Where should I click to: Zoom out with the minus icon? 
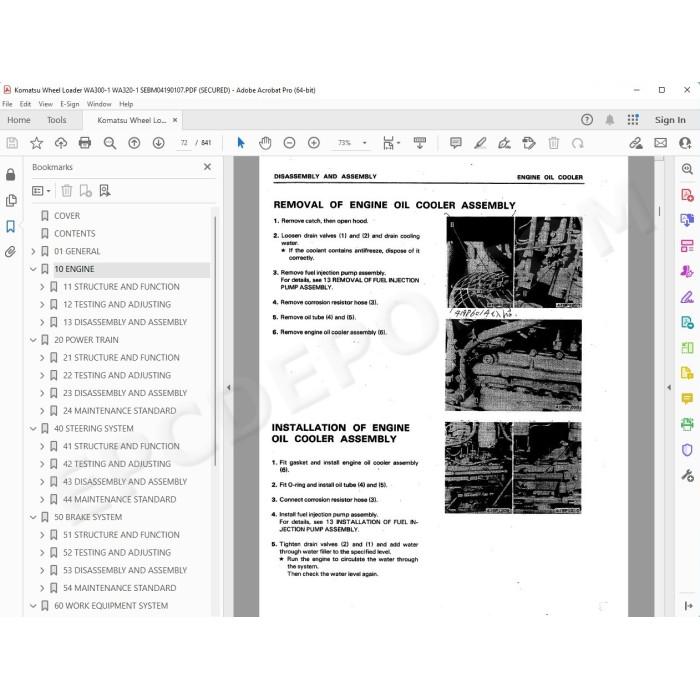click(289, 143)
